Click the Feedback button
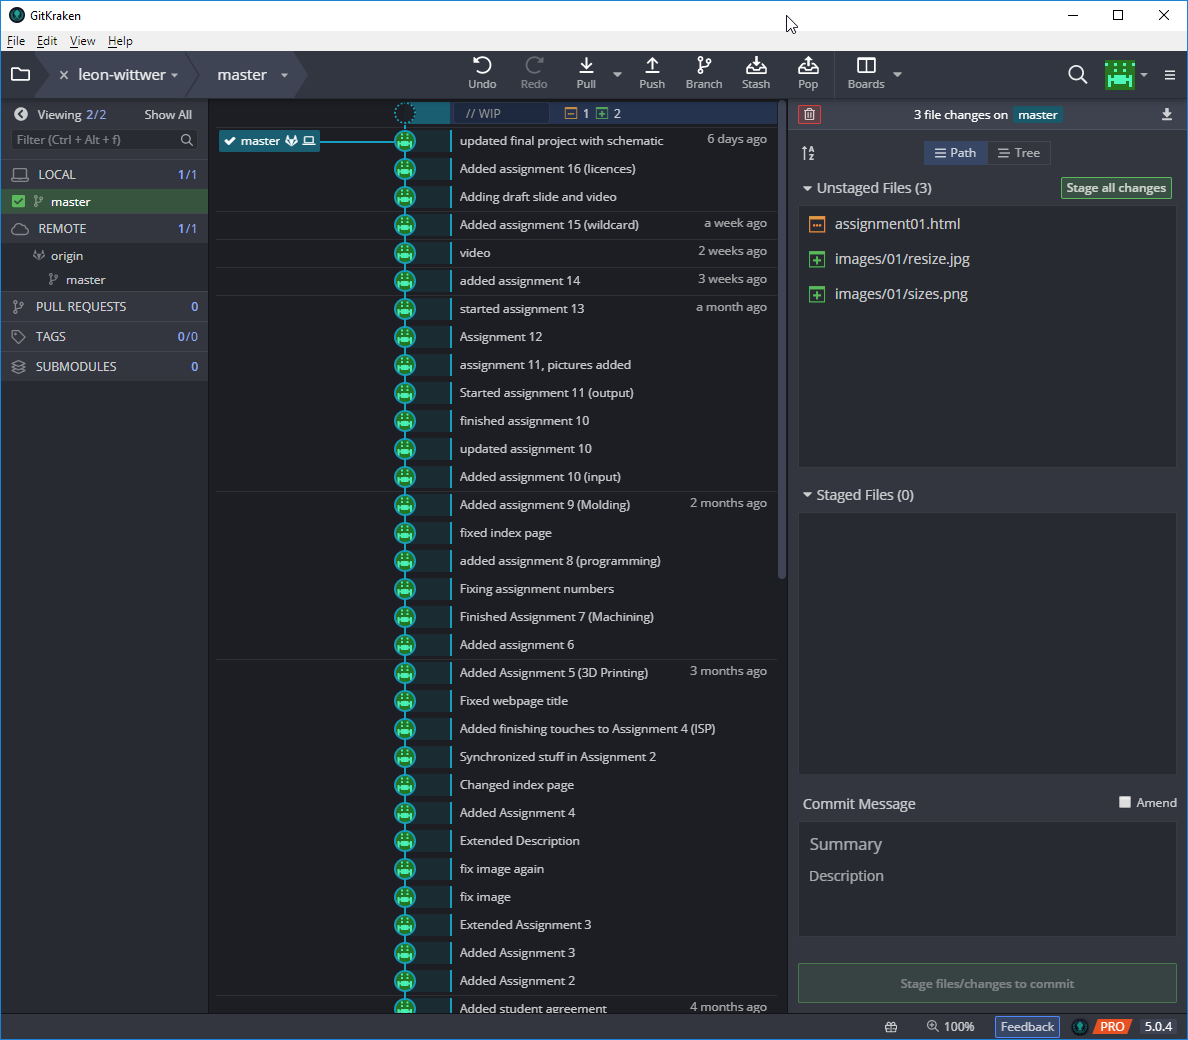The height and width of the screenshot is (1040, 1188). [1027, 1026]
